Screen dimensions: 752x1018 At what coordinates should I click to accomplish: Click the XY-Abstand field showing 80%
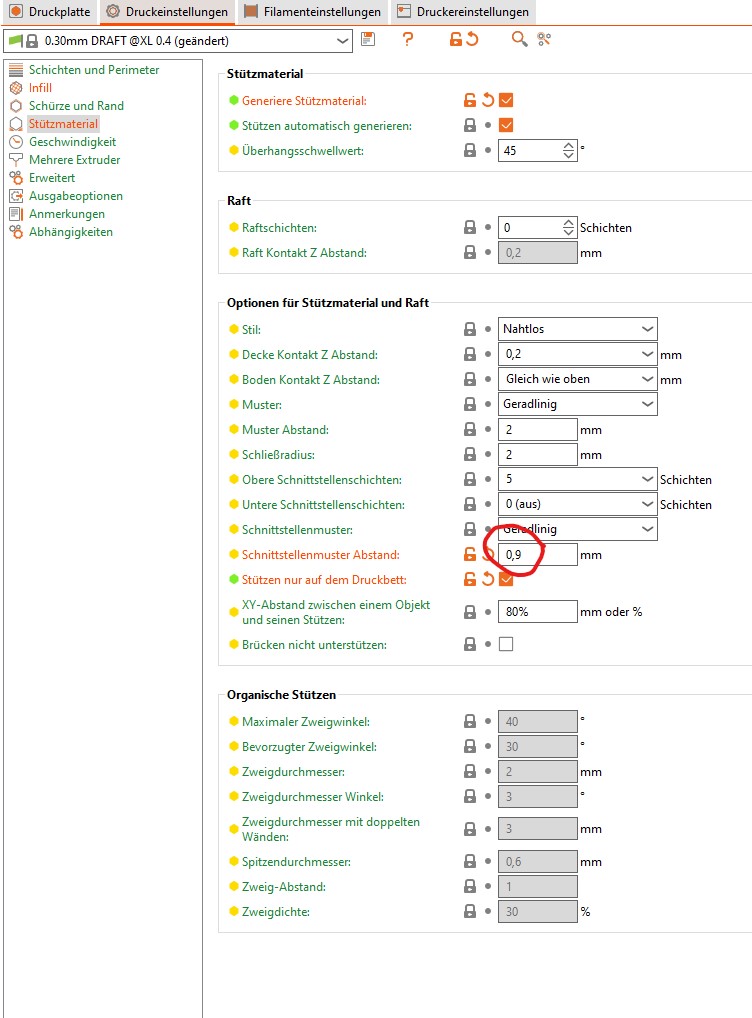coord(538,612)
